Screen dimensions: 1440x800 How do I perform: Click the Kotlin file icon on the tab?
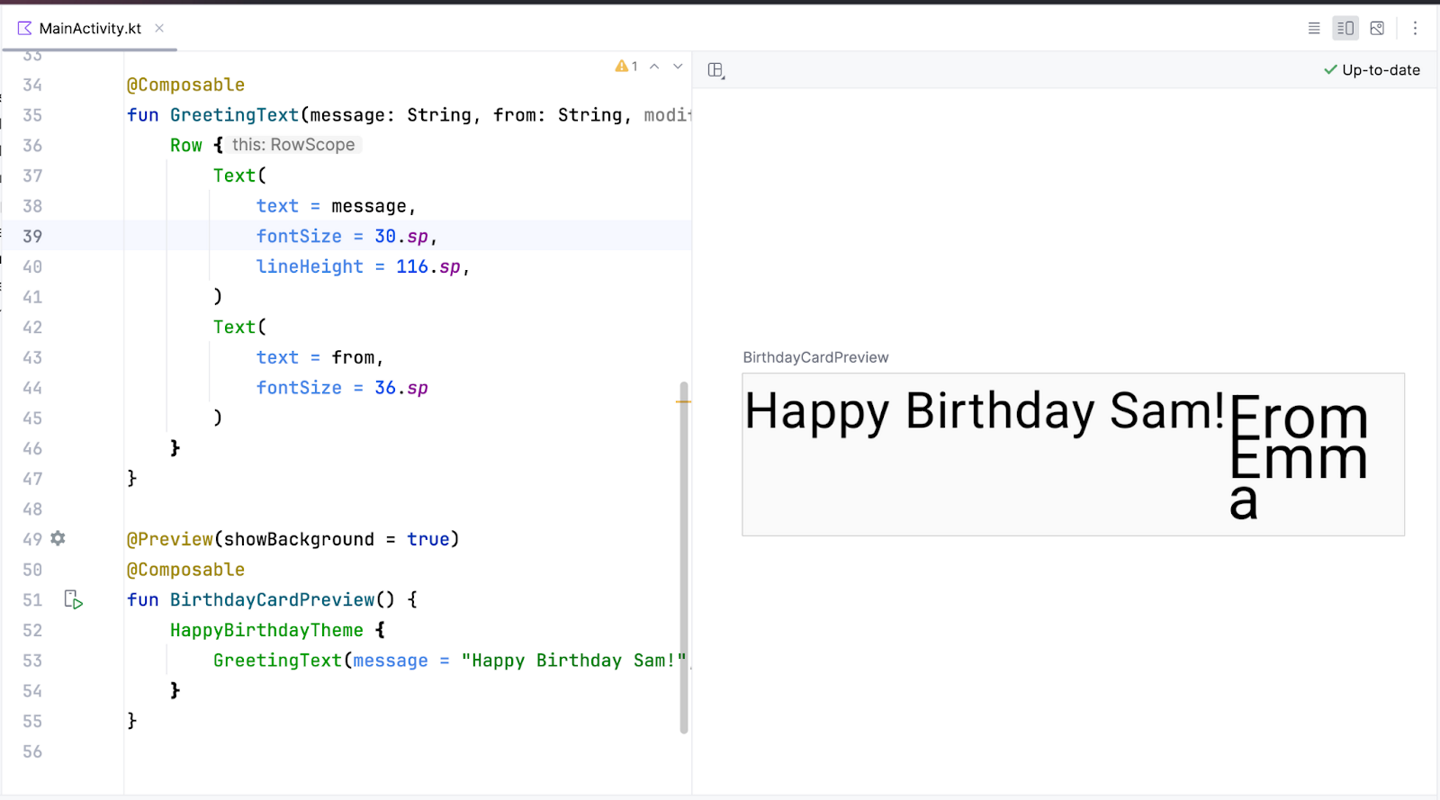coord(25,29)
